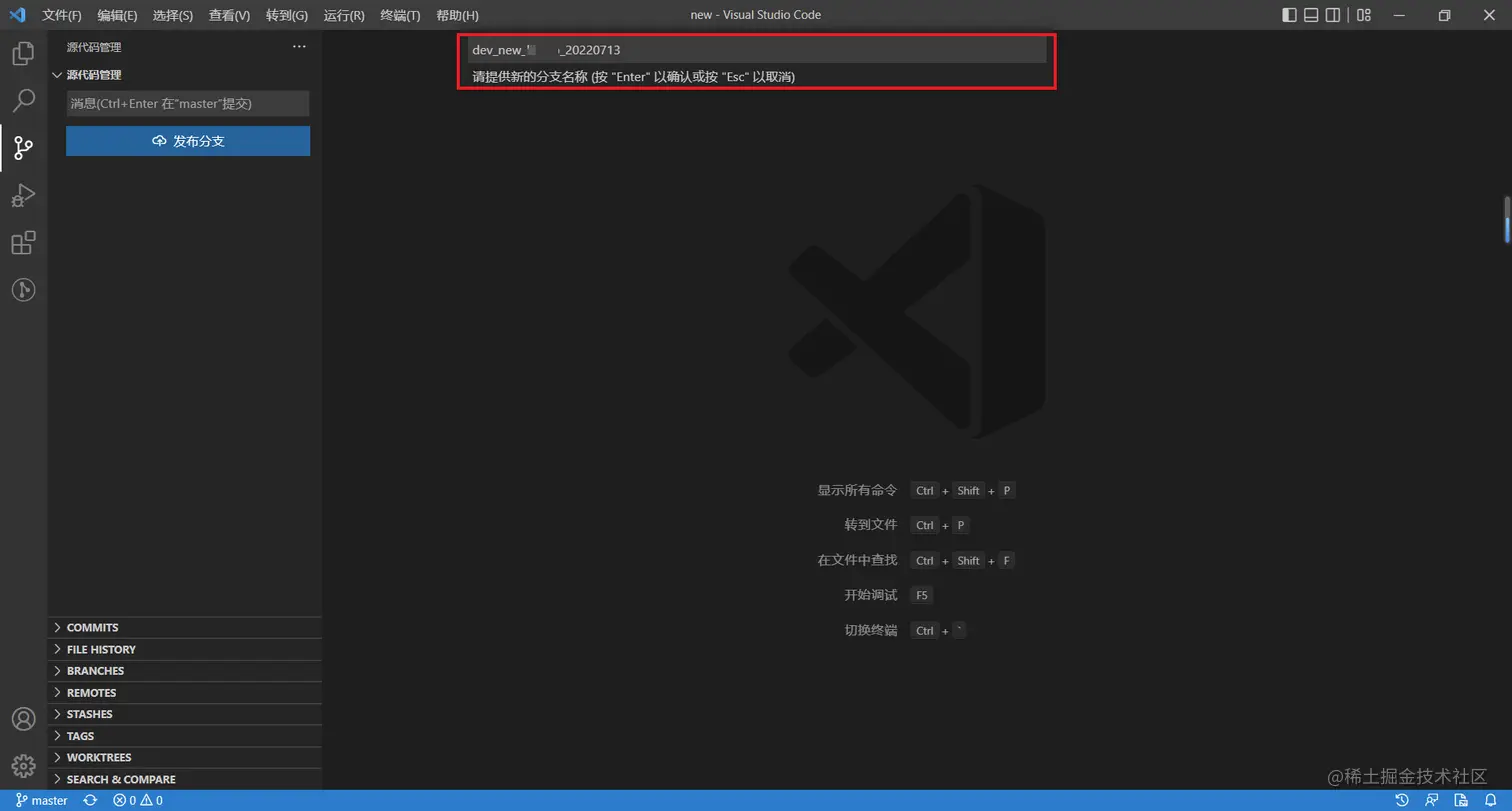Toggle the secondary side bar layout icon
Viewport: 1512px width, 811px height.
click(x=1333, y=15)
